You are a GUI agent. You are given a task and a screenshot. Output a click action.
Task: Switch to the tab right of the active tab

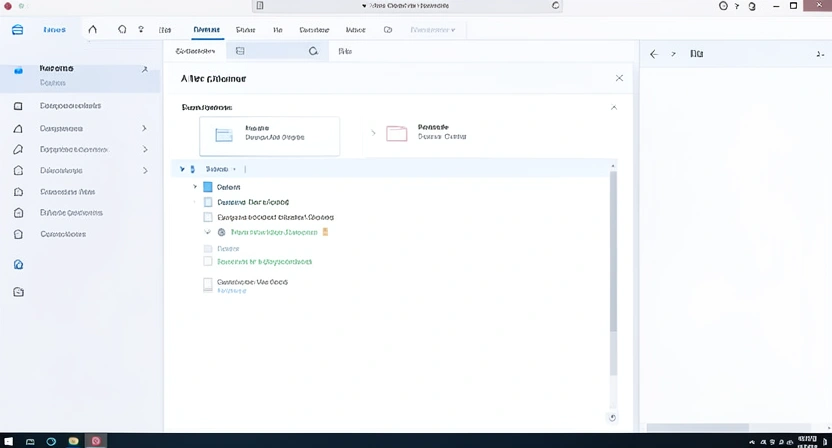click(245, 30)
